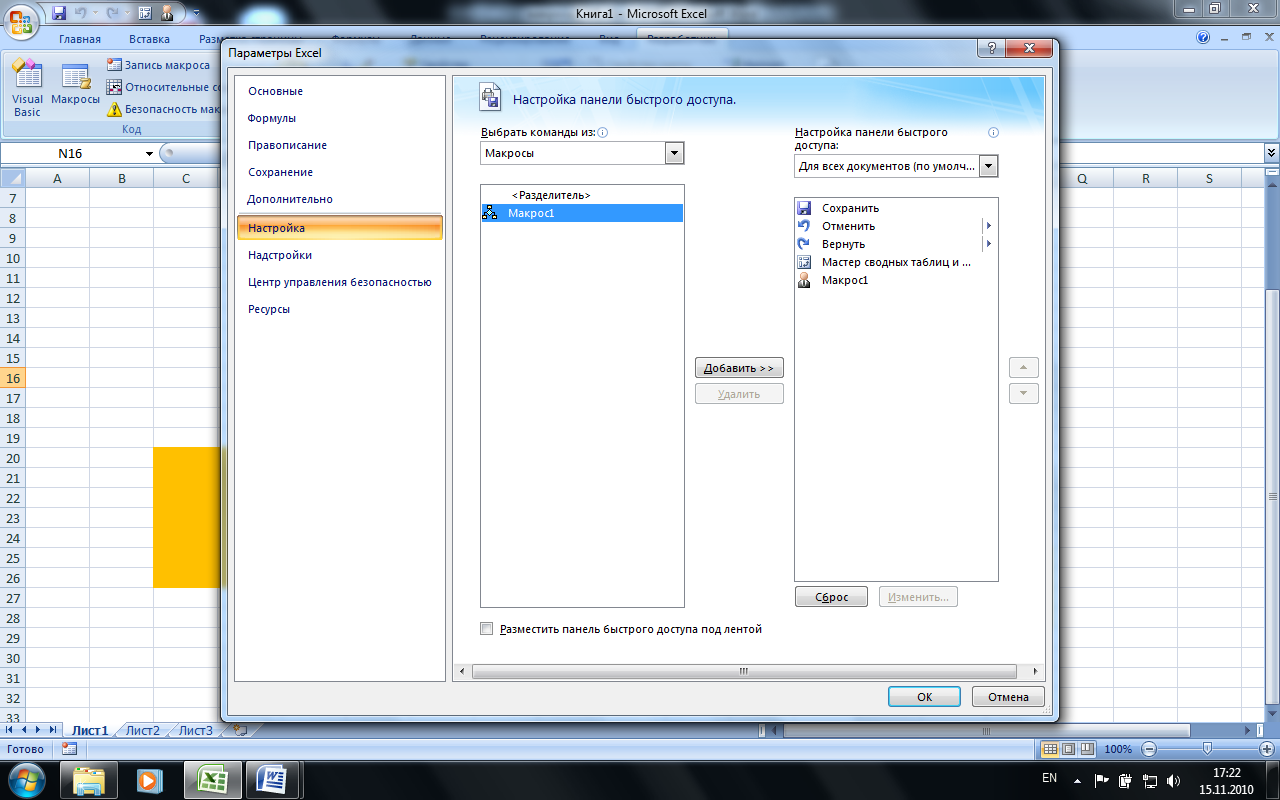
Task: Open Центр управления безопасностью category
Action: coord(339,282)
